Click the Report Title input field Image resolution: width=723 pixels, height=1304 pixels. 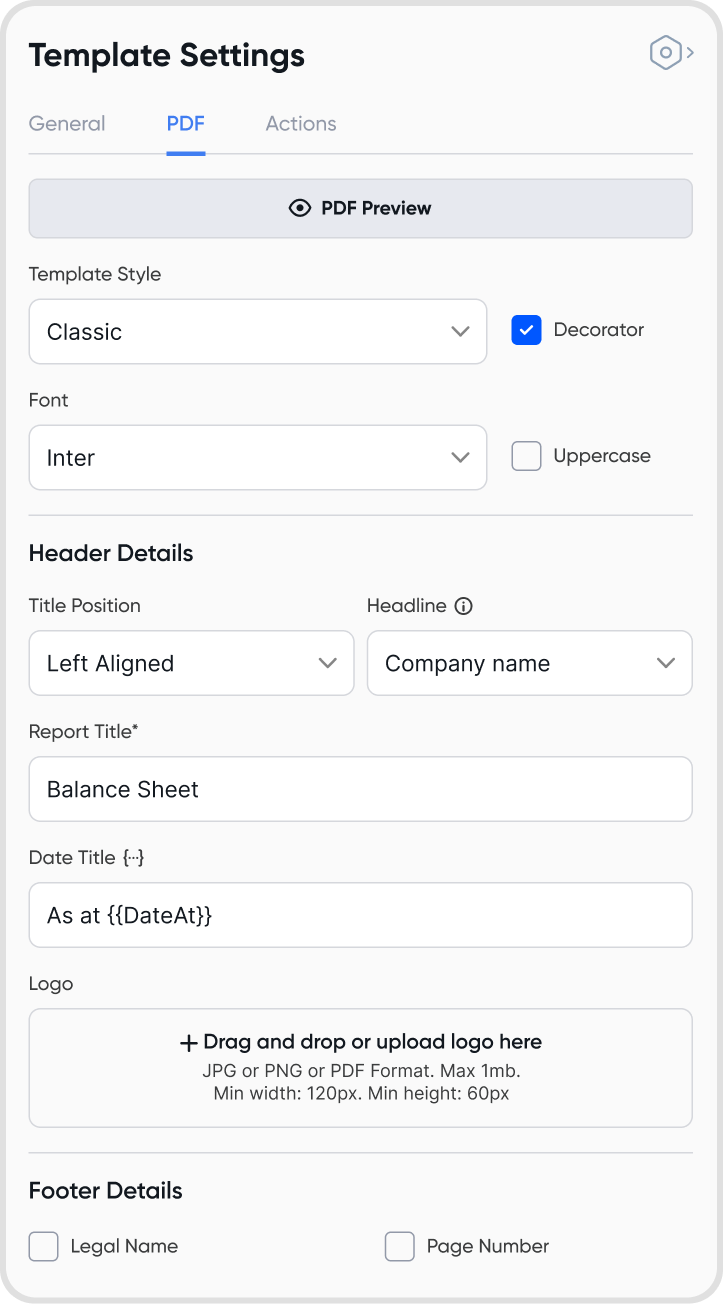click(360, 789)
